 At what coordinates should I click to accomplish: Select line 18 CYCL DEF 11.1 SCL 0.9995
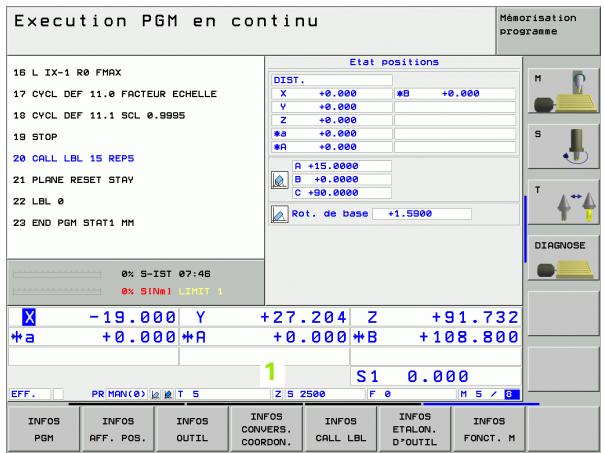pyautogui.click(x=99, y=116)
